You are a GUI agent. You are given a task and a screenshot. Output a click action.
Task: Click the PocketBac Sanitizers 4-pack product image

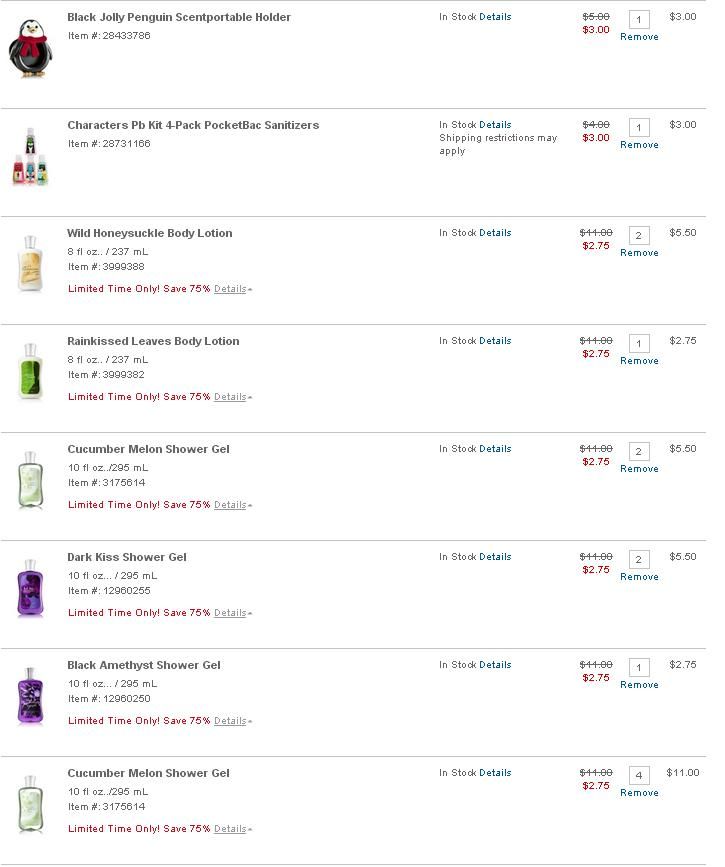[x=30, y=156]
